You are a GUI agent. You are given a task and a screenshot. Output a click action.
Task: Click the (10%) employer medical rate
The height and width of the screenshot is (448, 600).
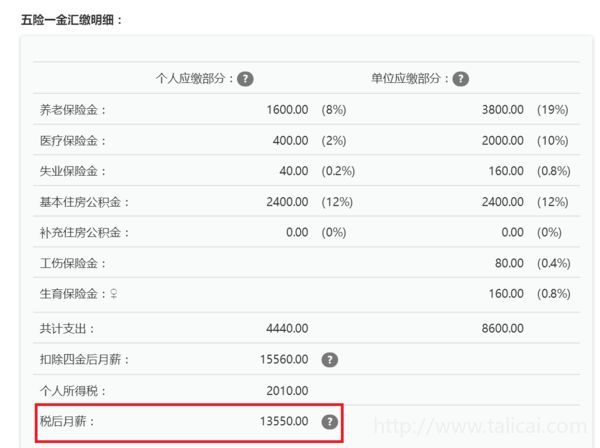[553, 140]
